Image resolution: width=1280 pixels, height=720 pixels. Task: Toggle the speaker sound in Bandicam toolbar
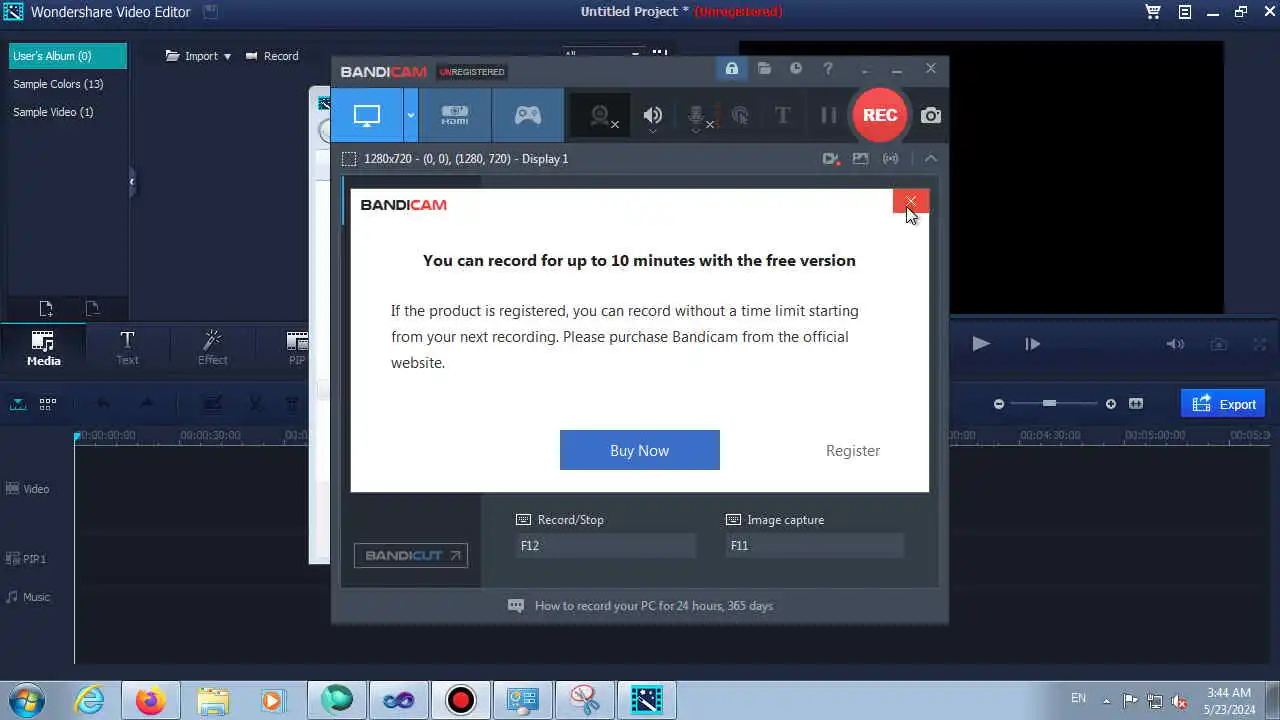[x=652, y=116]
